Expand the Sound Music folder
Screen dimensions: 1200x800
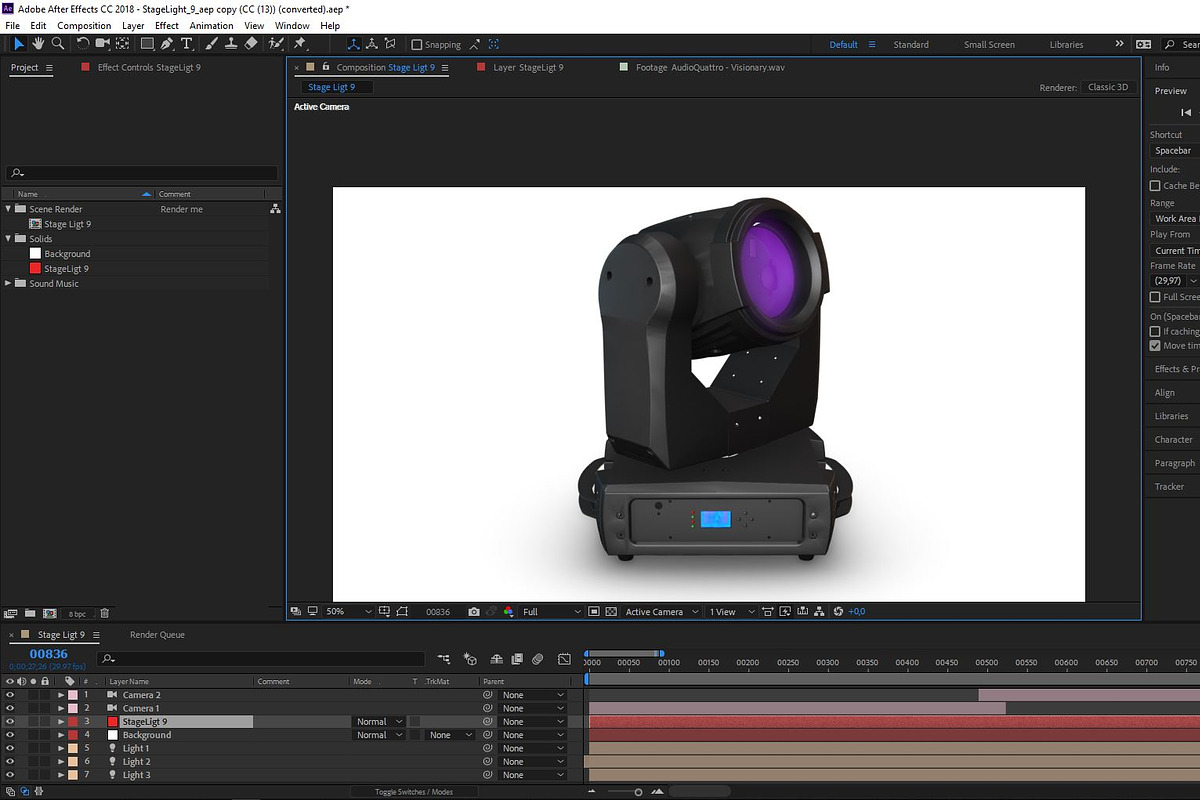click(9, 284)
